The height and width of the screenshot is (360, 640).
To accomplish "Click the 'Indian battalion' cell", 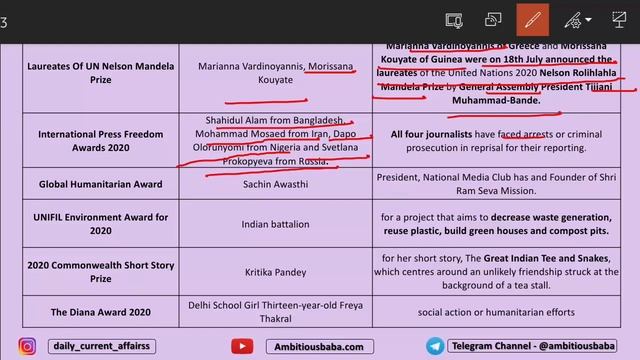I will pos(276,223).
